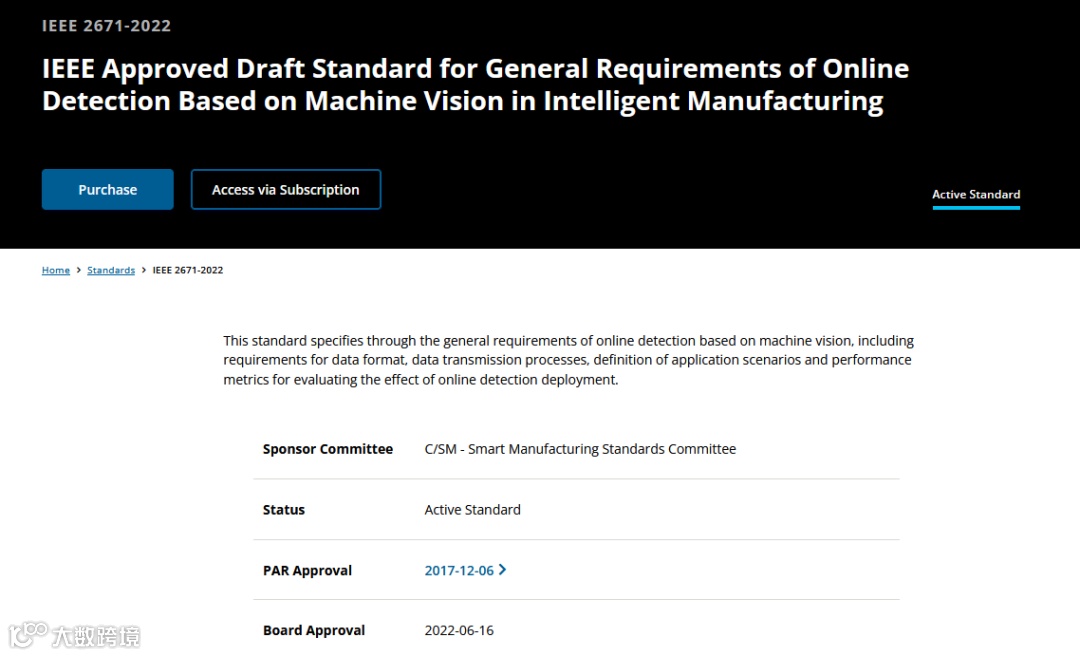This screenshot has width=1080, height=656.
Task: Click the watermark logo icon at bottom-left
Action: click(28, 634)
